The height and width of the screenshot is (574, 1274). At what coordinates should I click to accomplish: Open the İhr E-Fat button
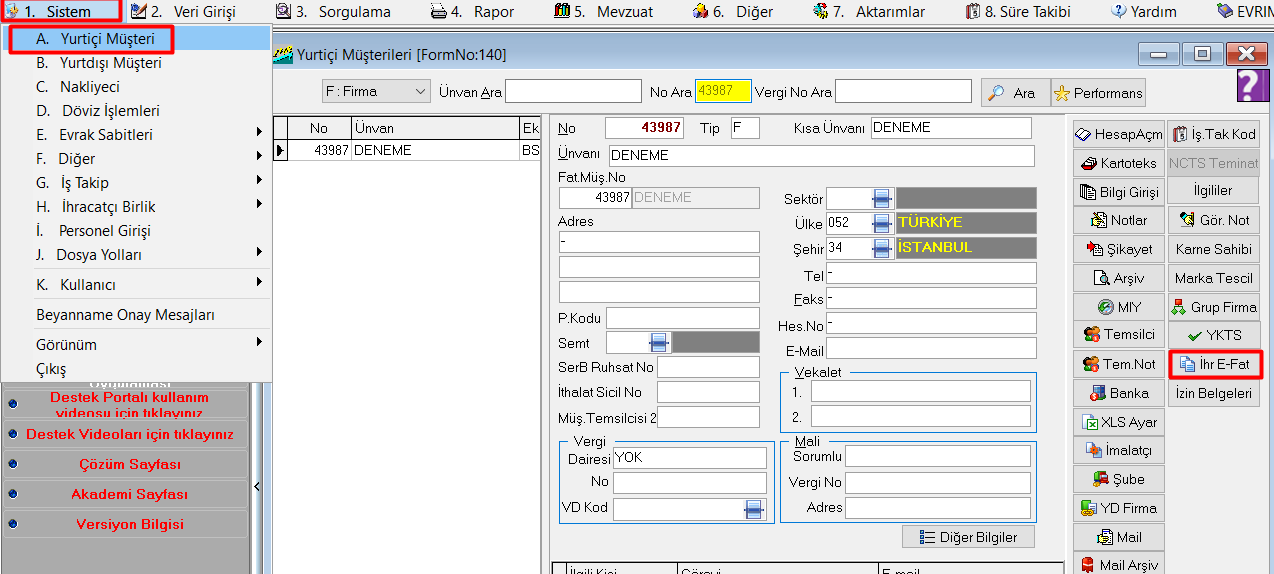point(1215,364)
